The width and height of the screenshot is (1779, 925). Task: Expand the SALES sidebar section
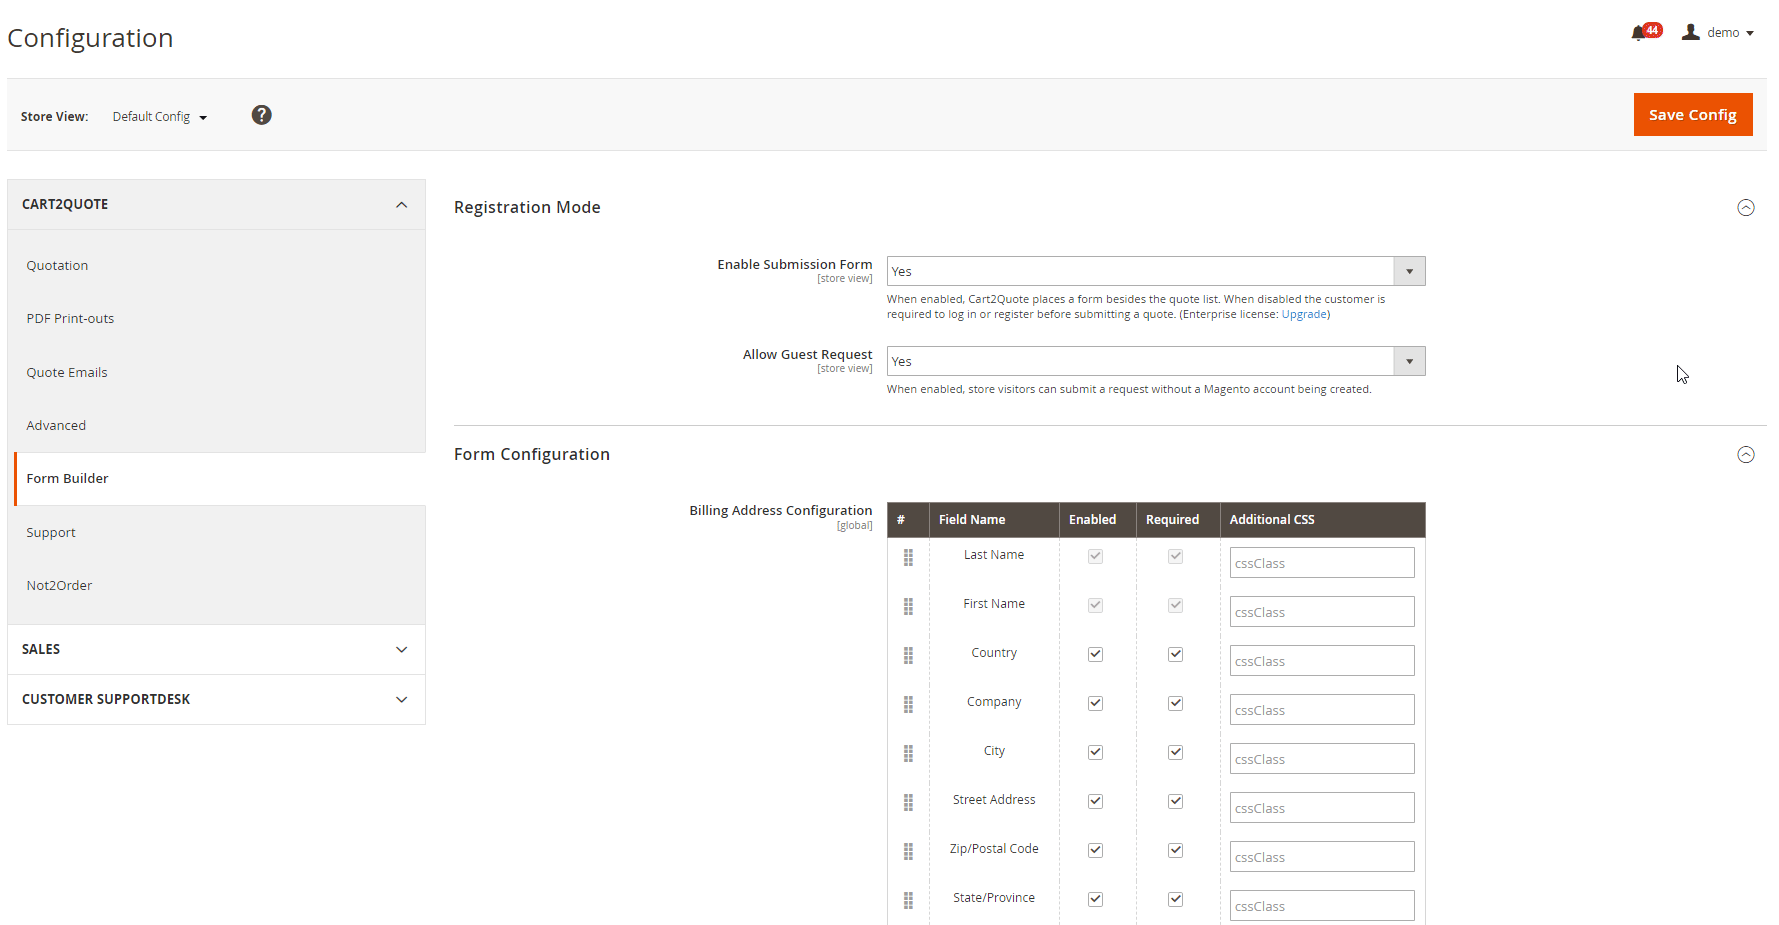(216, 649)
